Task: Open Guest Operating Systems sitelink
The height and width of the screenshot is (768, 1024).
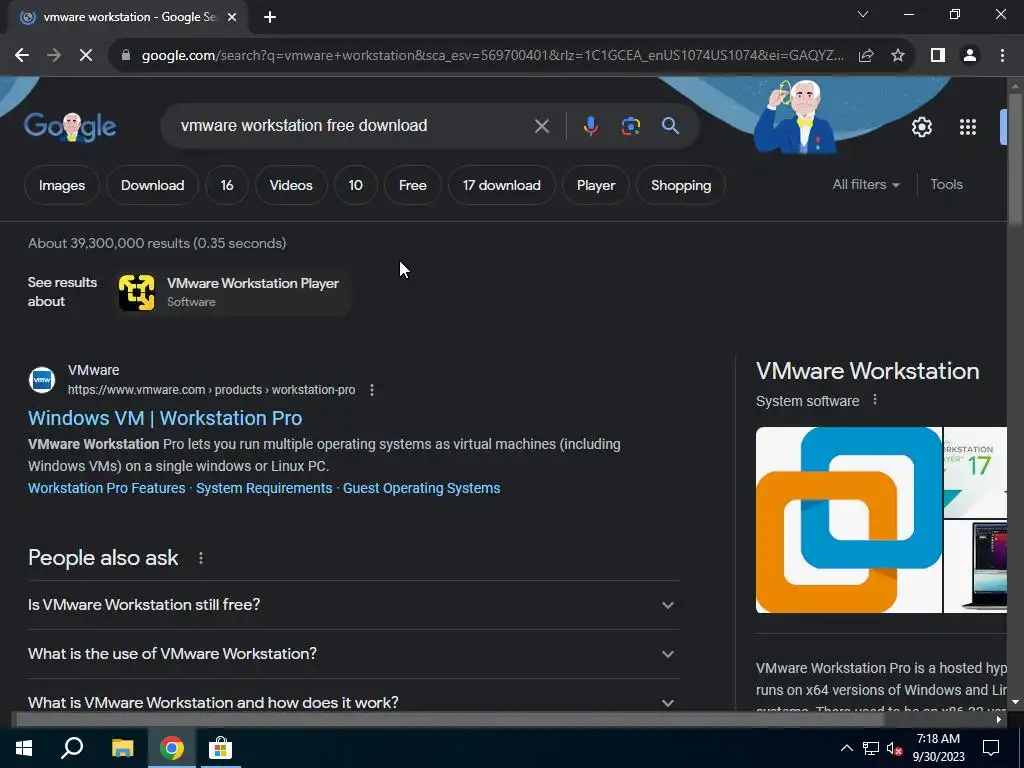Action: [421, 488]
